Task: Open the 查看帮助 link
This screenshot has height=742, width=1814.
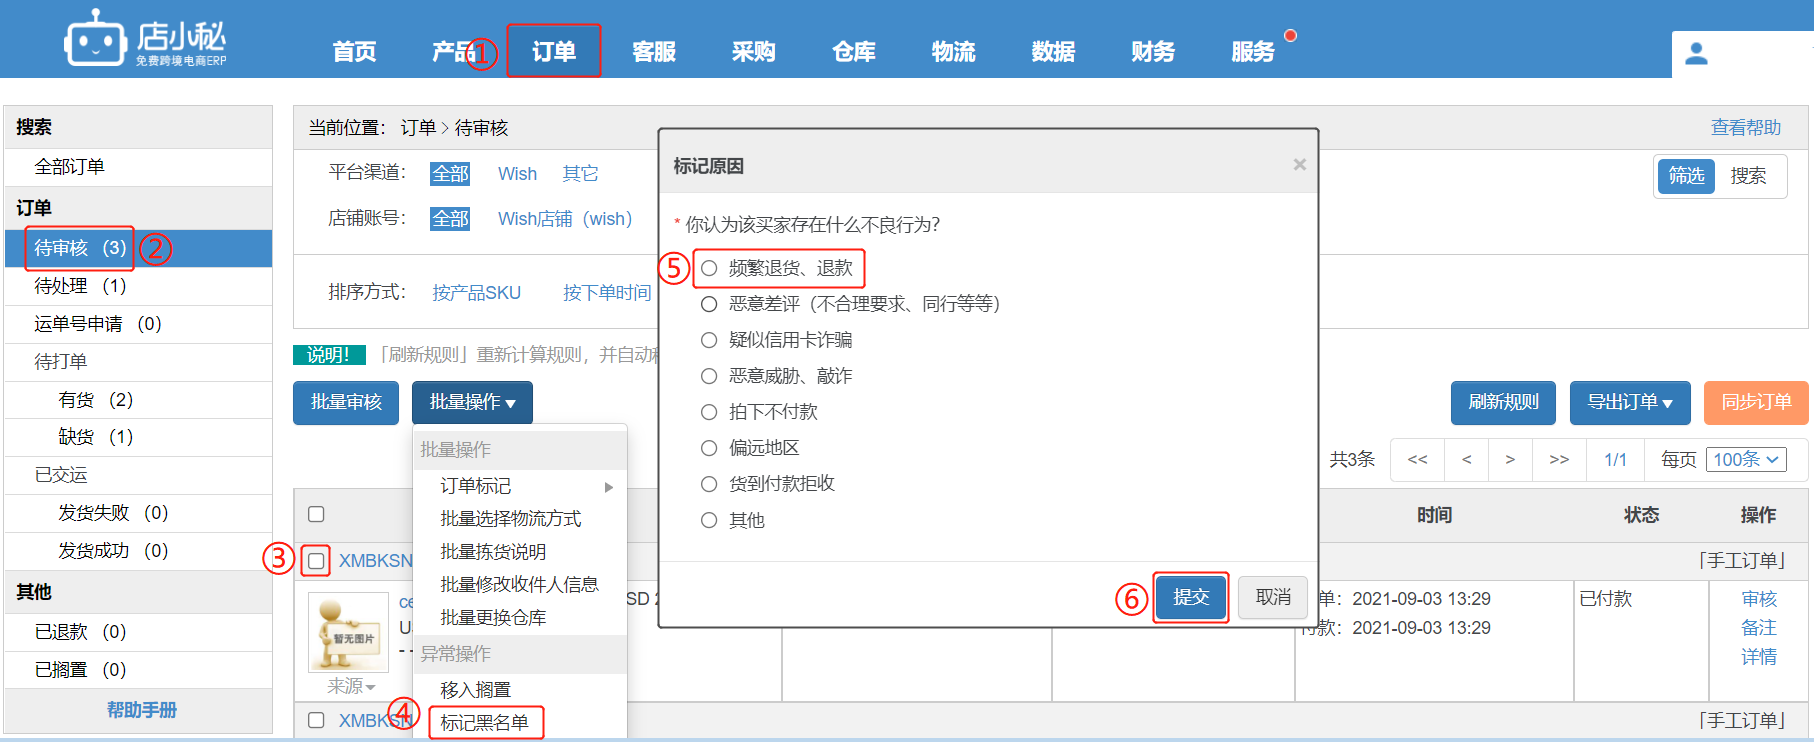Action: 1745,128
